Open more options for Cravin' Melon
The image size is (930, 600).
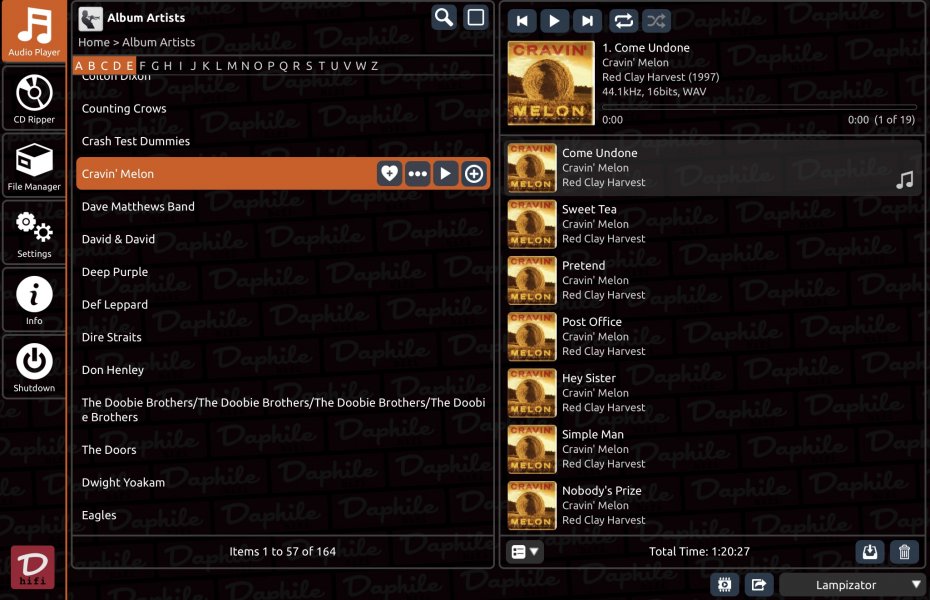[418, 174]
